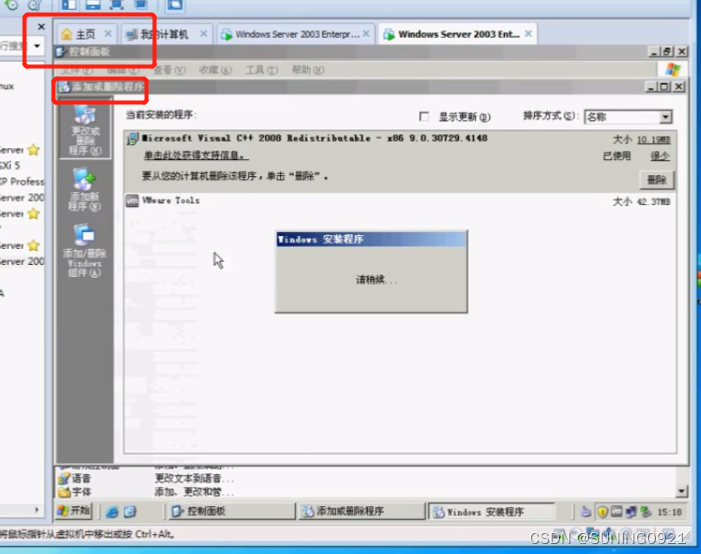Viewport: 701px width, 554px height.
Task: Click the Visual C++ 2008 Redistributable icon
Action: (132, 139)
